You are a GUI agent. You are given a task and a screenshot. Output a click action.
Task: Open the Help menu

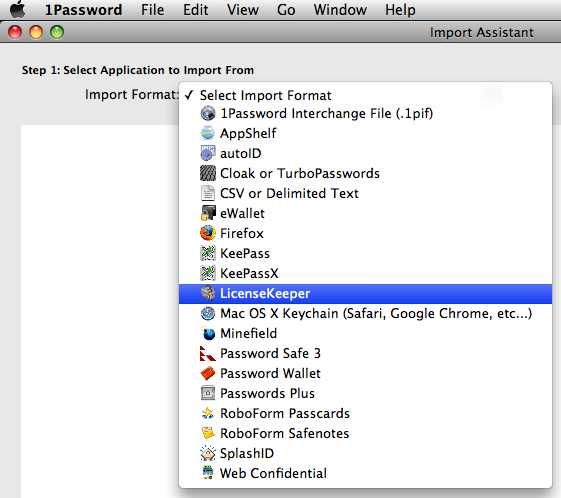[400, 10]
